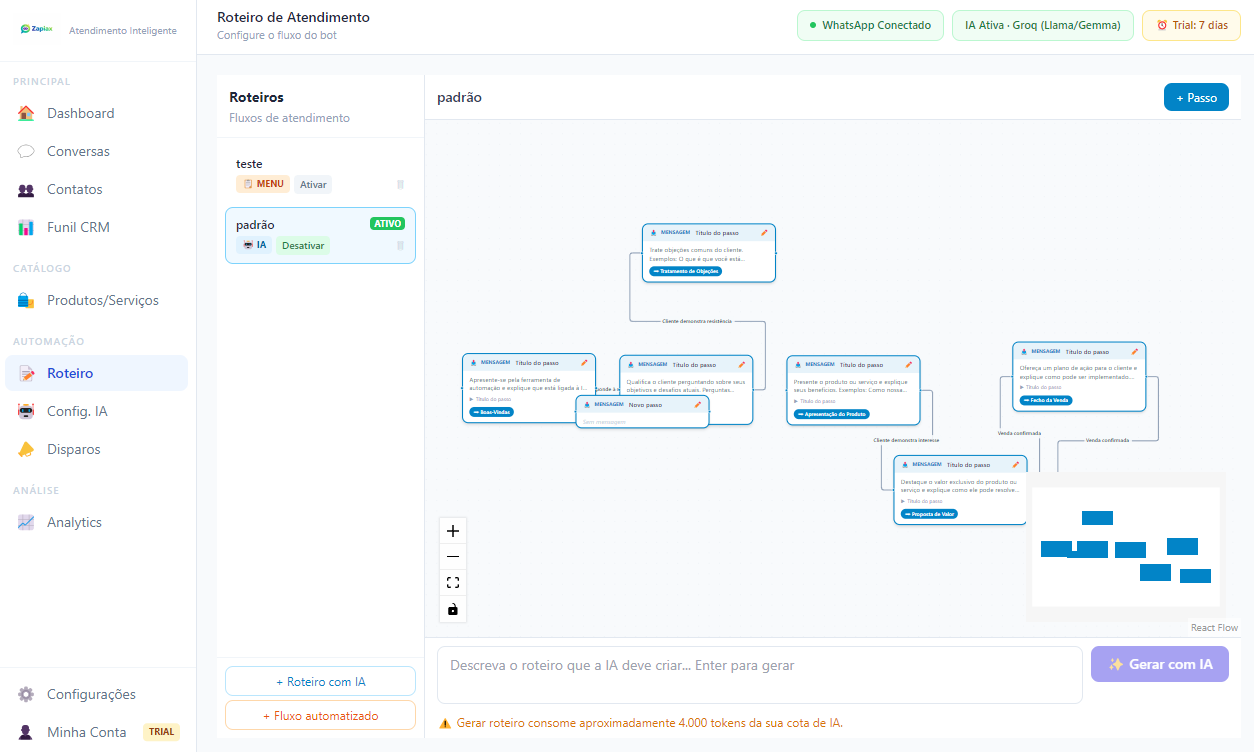The image size is (1254, 752).
Task: Deactivate the padrão roteiro
Action: (x=302, y=246)
